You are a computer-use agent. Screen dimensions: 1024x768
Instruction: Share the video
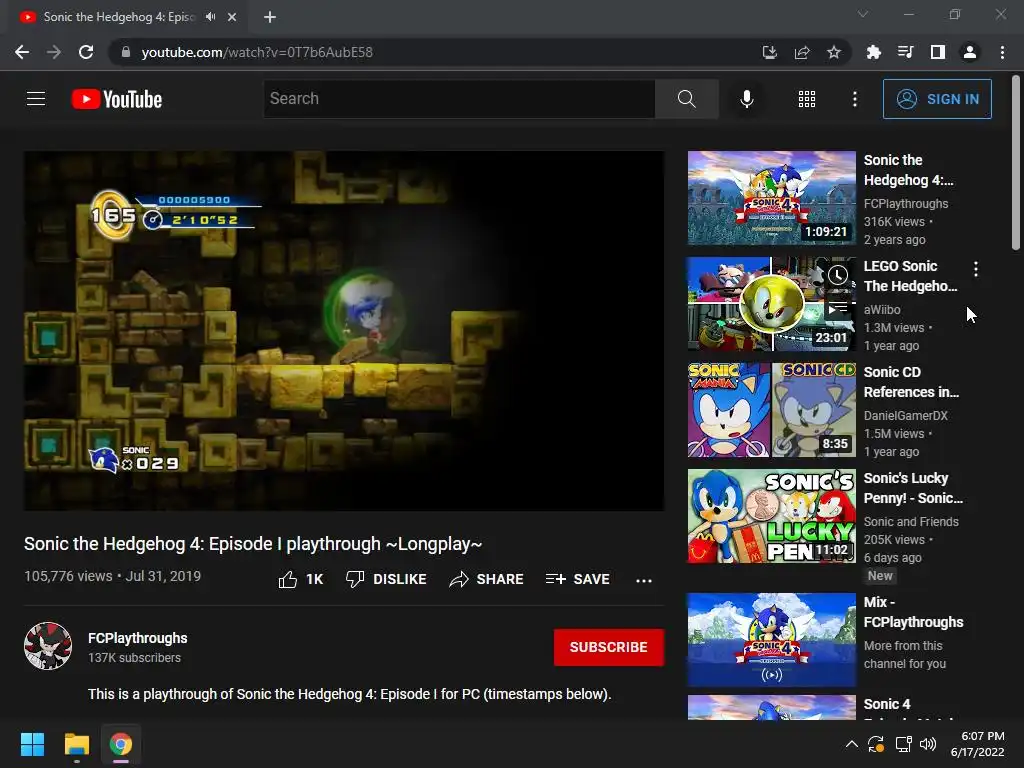[487, 579]
